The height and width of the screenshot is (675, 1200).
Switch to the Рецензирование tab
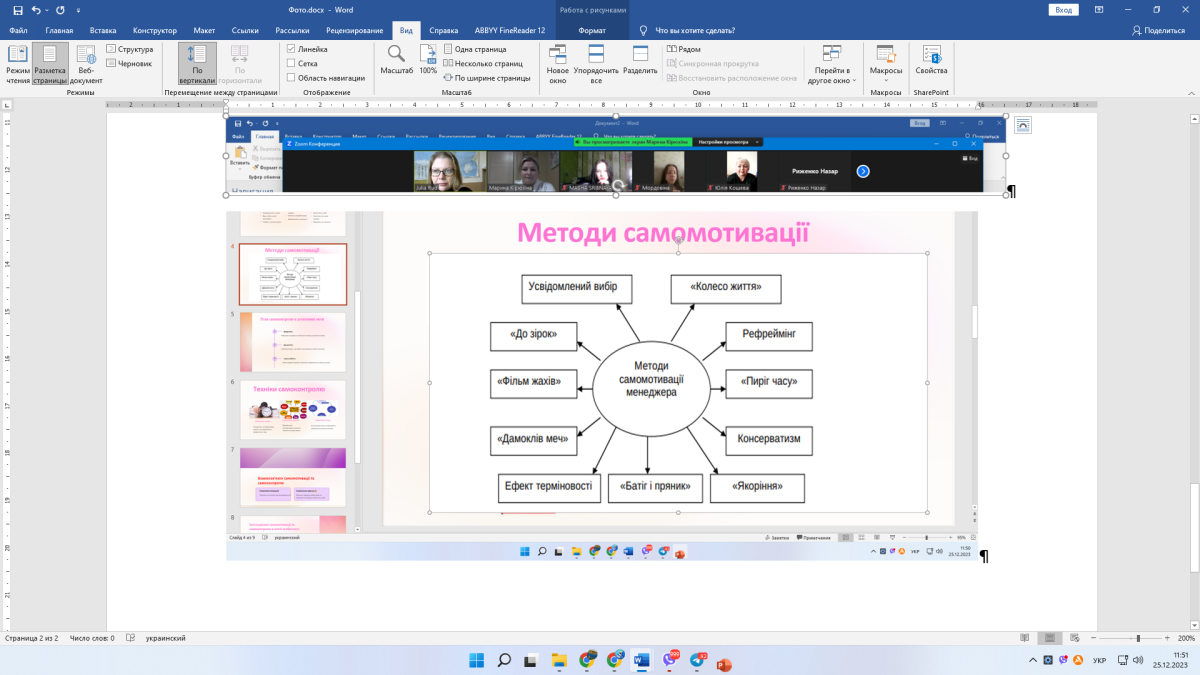pyautogui.click(x=352, y=31)
